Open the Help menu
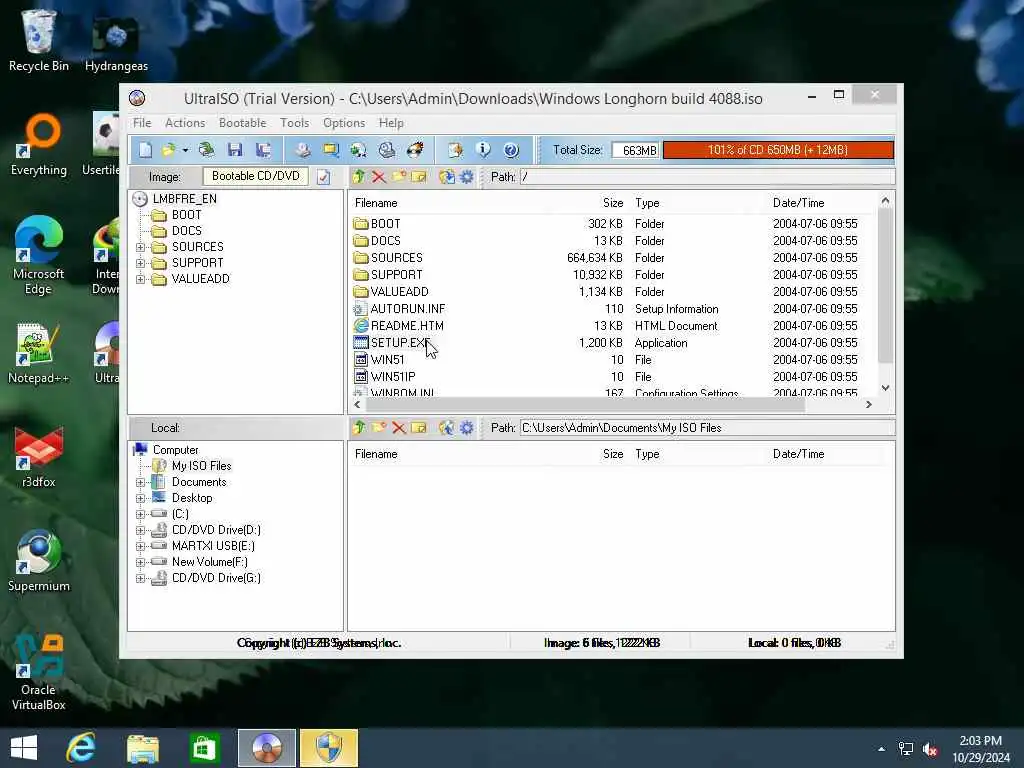 click(391, 123)
